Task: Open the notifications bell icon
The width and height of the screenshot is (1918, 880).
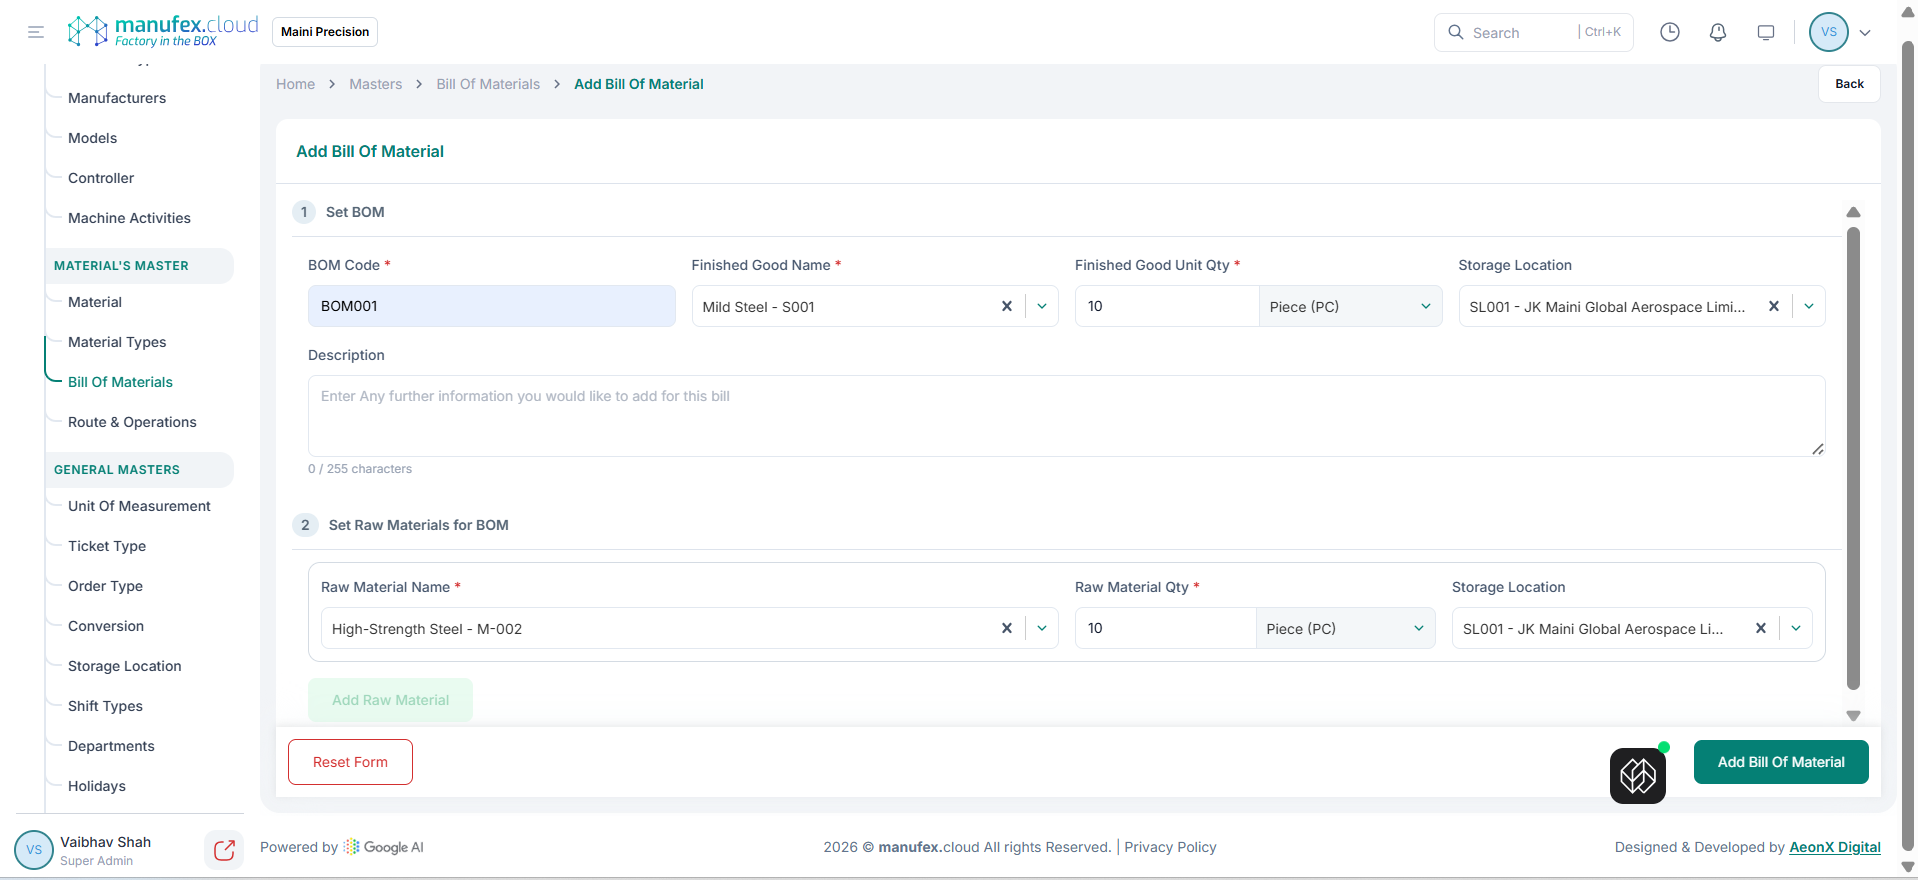Action: (x=1718, y=32)
